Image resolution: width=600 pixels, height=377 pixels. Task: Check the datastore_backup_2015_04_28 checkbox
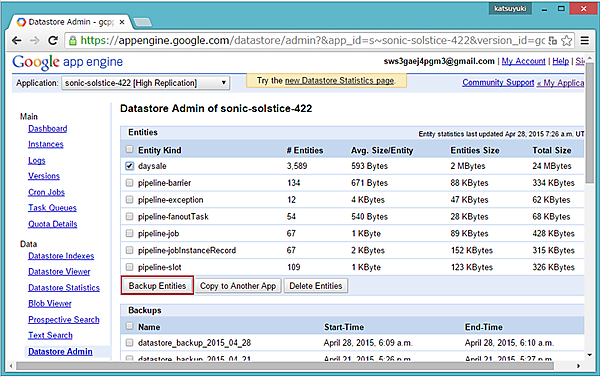pos(129,343)
